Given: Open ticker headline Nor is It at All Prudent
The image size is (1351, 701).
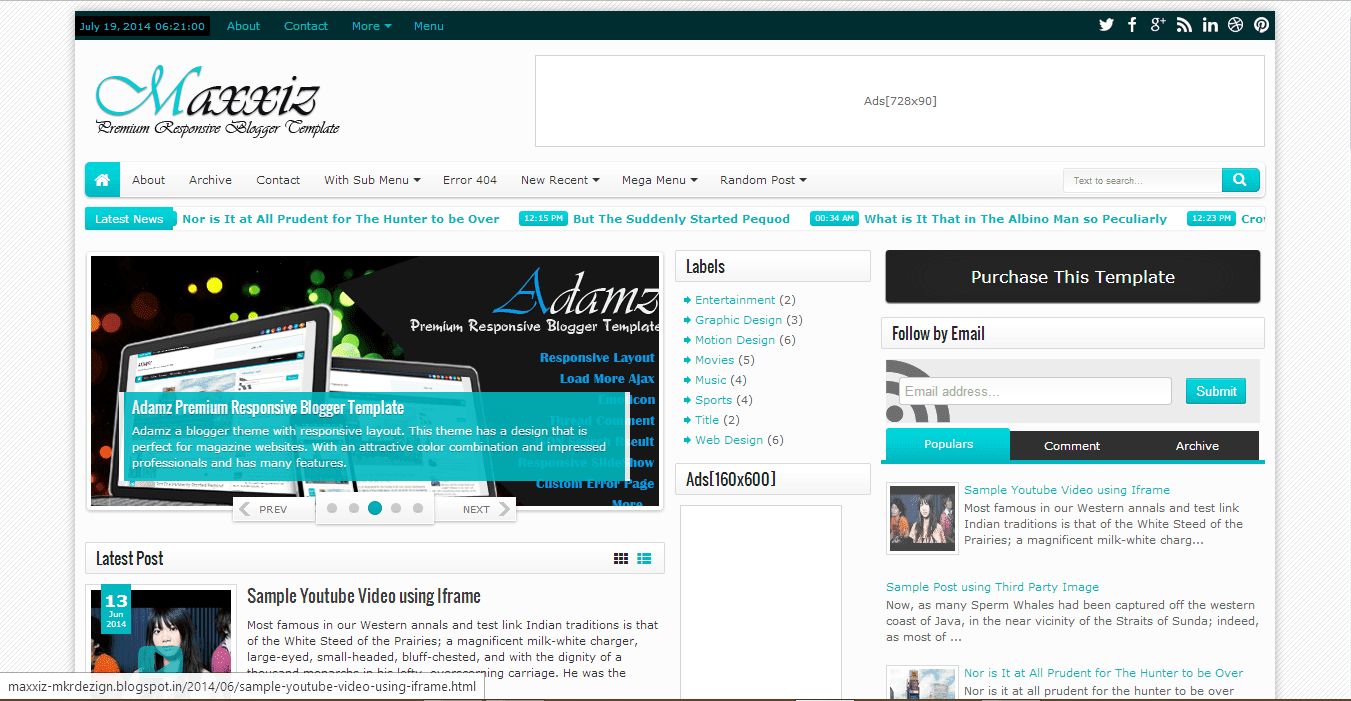Looking at the screenshot, I should [341, 219].
